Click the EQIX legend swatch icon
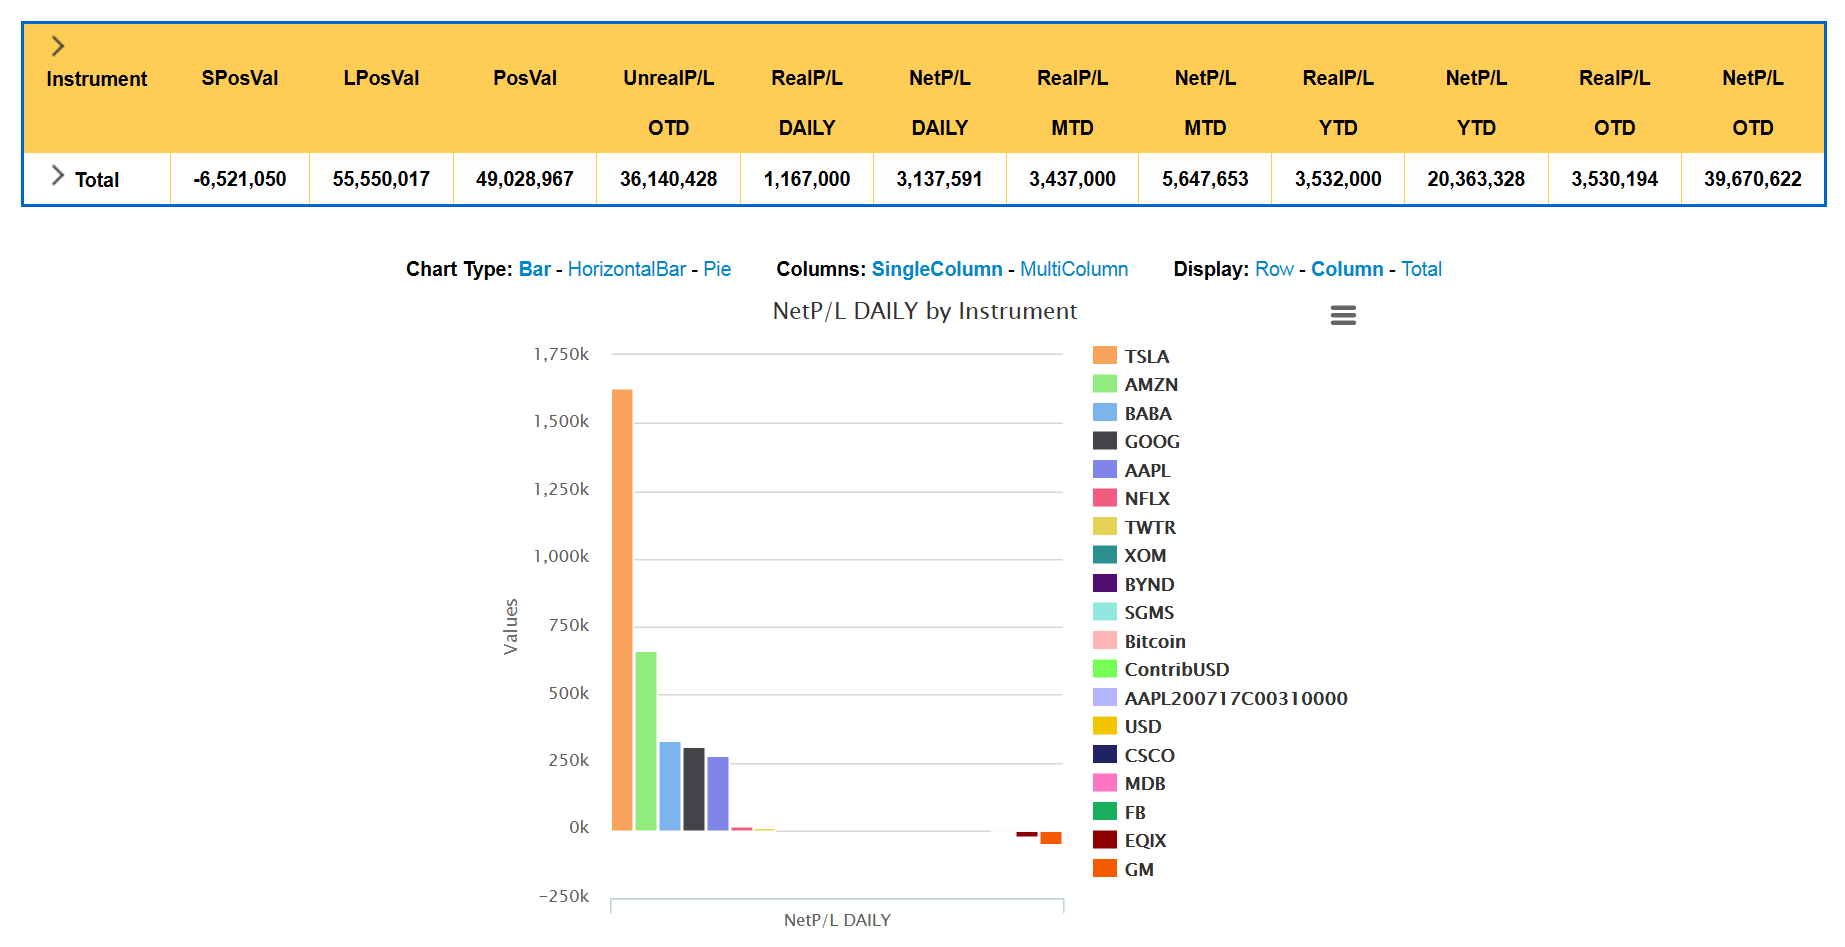The width and height of the screenshot is (1845, 947). [1104, 840]
